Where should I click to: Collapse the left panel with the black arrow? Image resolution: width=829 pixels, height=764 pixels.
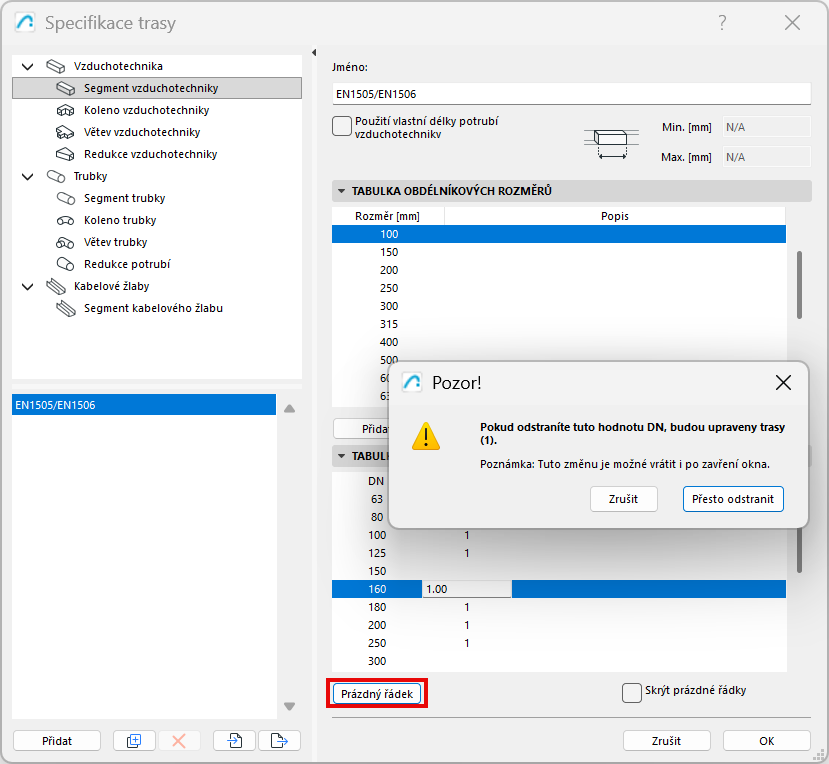[314, 52]
